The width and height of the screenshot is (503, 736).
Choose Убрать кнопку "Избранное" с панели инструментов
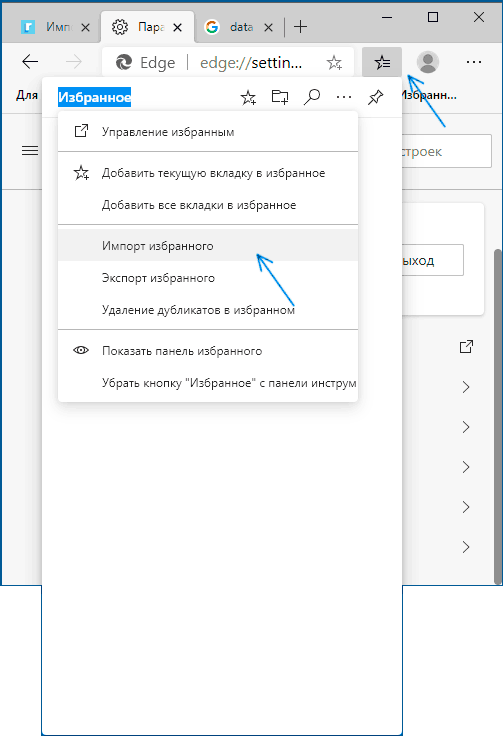point(208,383)
